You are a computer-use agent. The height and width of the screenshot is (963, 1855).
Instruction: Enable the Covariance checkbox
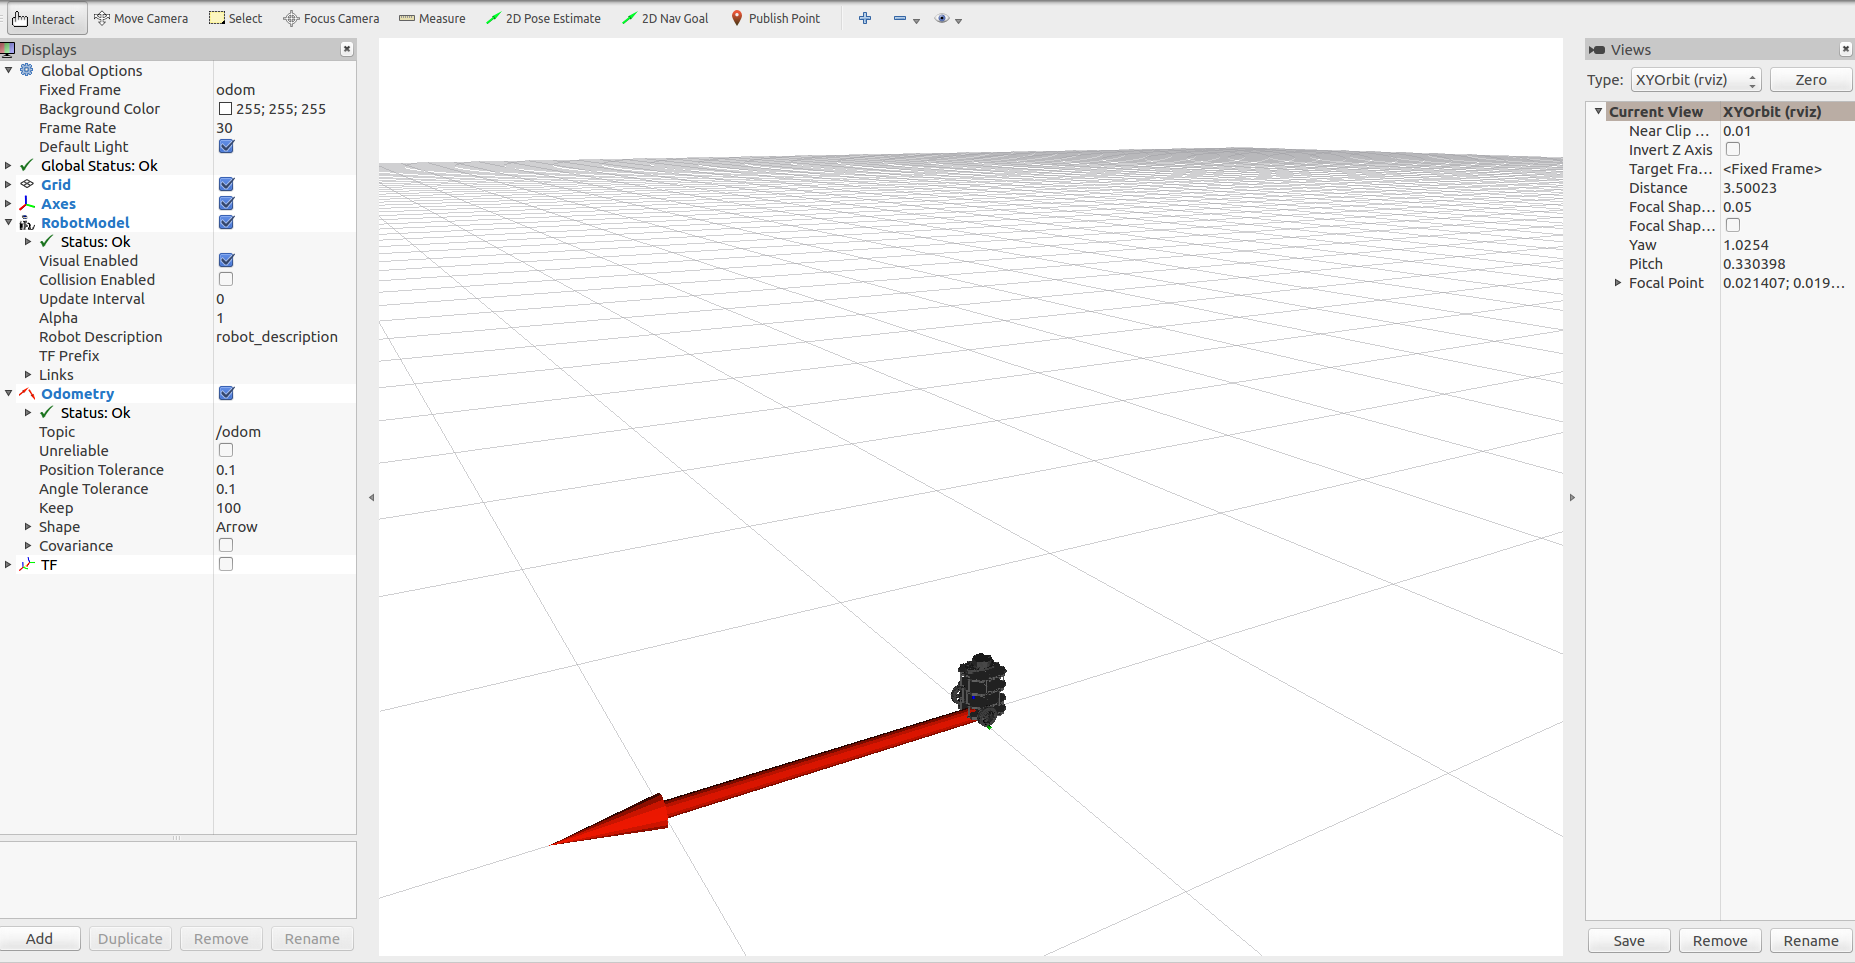[226, 545]
